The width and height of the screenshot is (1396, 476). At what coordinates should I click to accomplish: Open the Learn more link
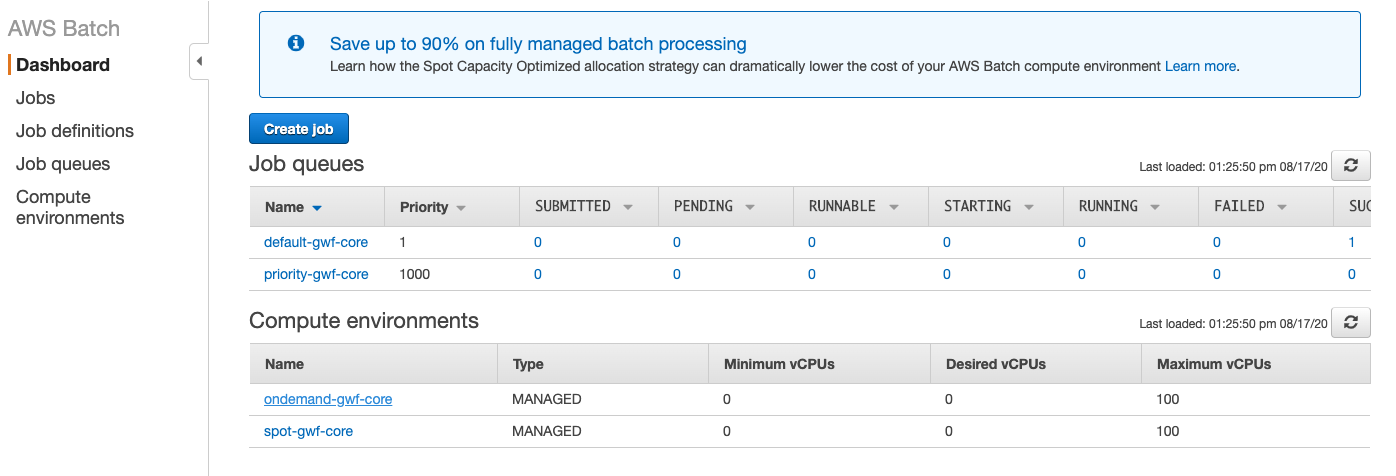point(1201,67)
